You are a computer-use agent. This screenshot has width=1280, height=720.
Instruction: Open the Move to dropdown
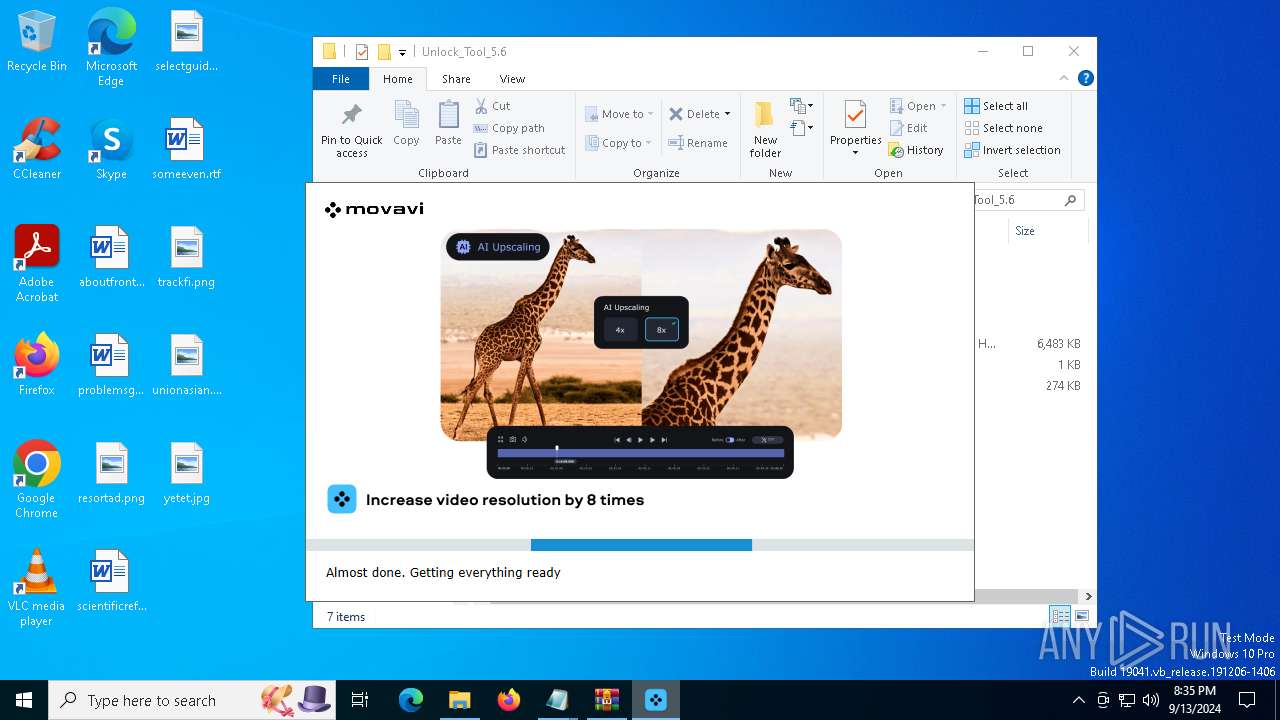[x=619, y=114]
